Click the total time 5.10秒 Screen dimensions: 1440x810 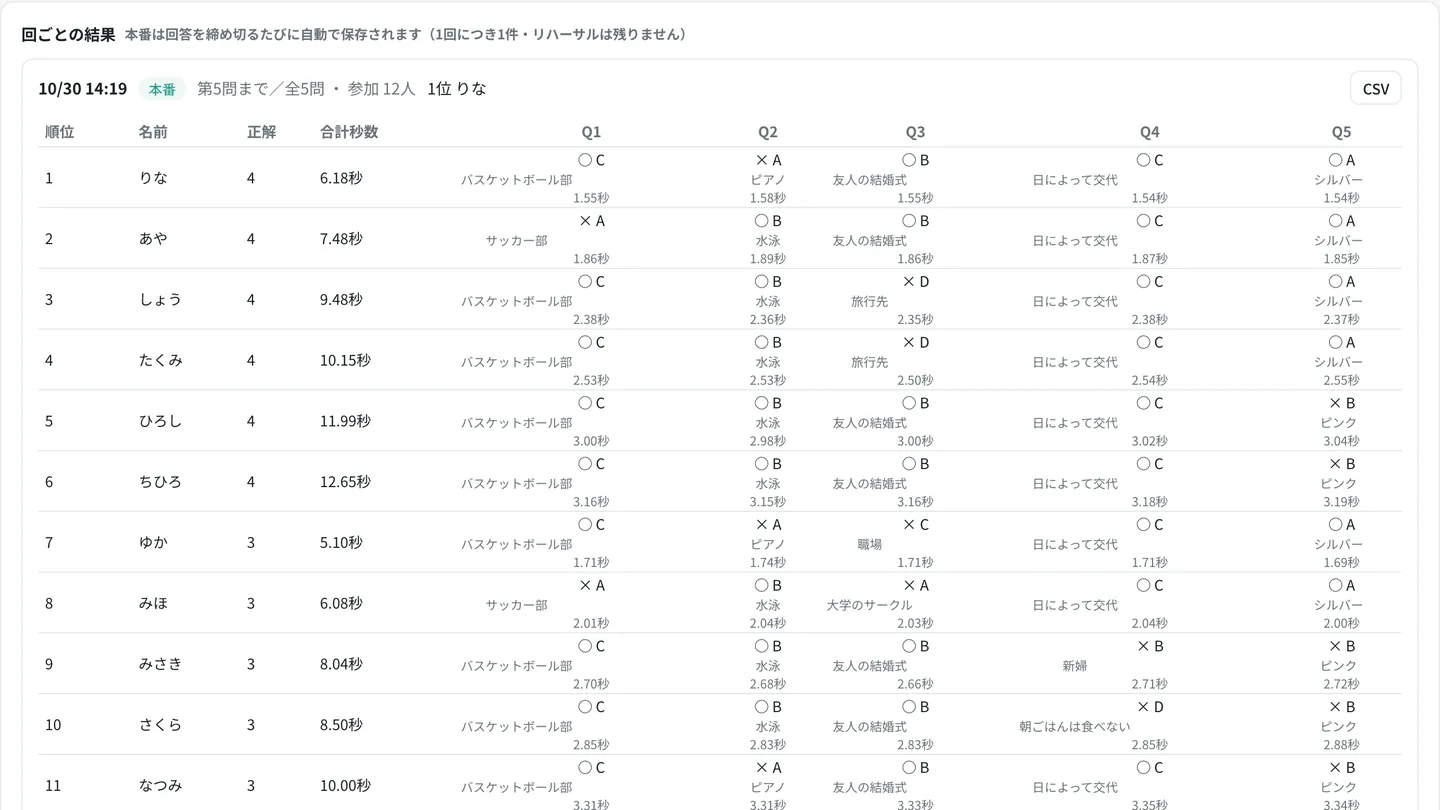point(341,543)
